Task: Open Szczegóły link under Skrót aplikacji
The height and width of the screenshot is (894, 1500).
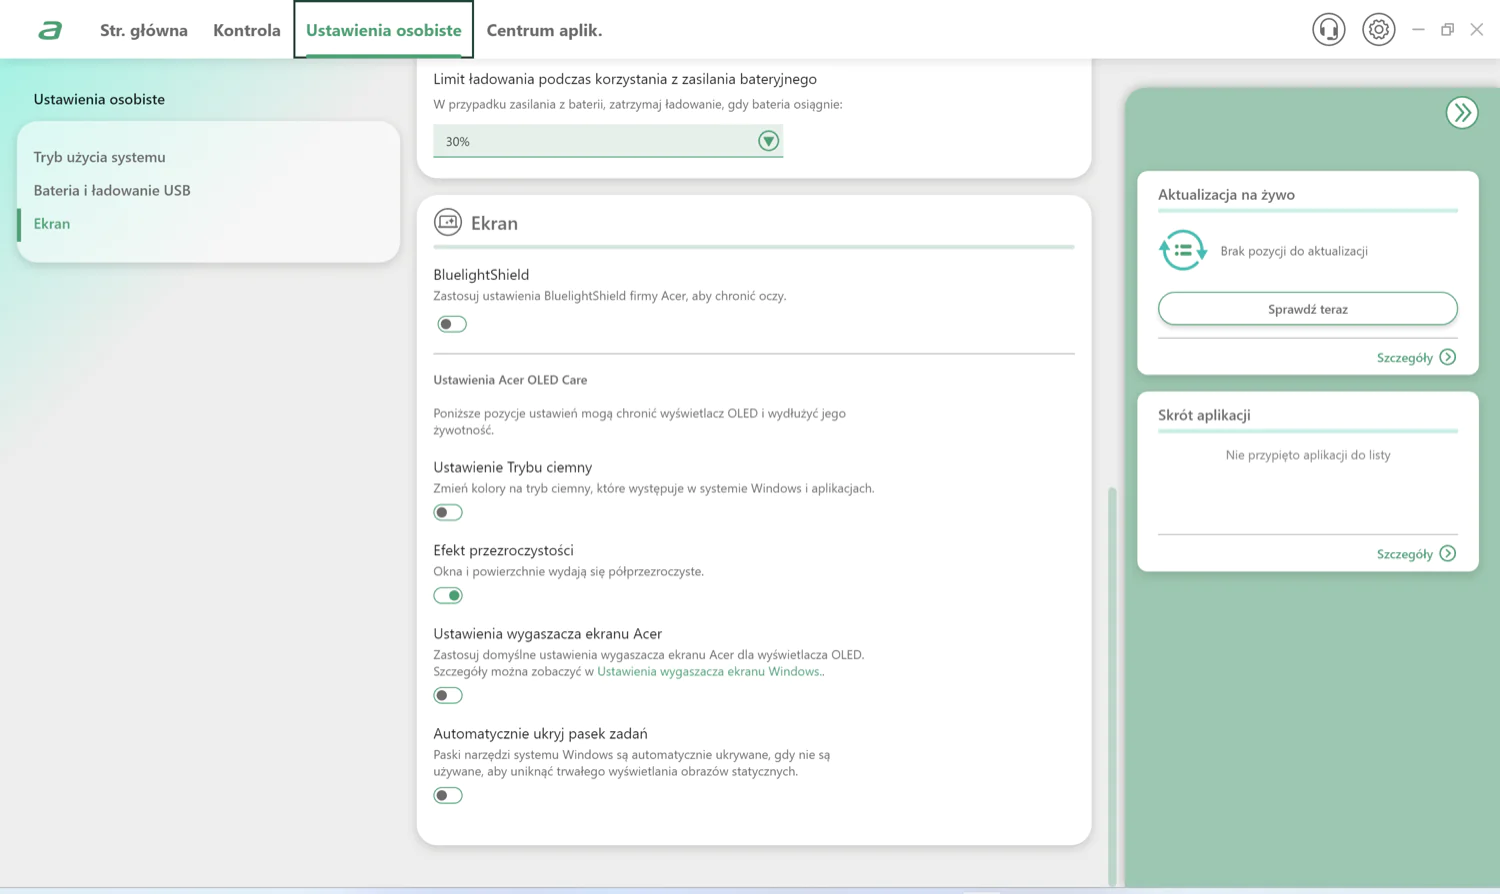Action: pyautogui.click(x=1405, y=553)
